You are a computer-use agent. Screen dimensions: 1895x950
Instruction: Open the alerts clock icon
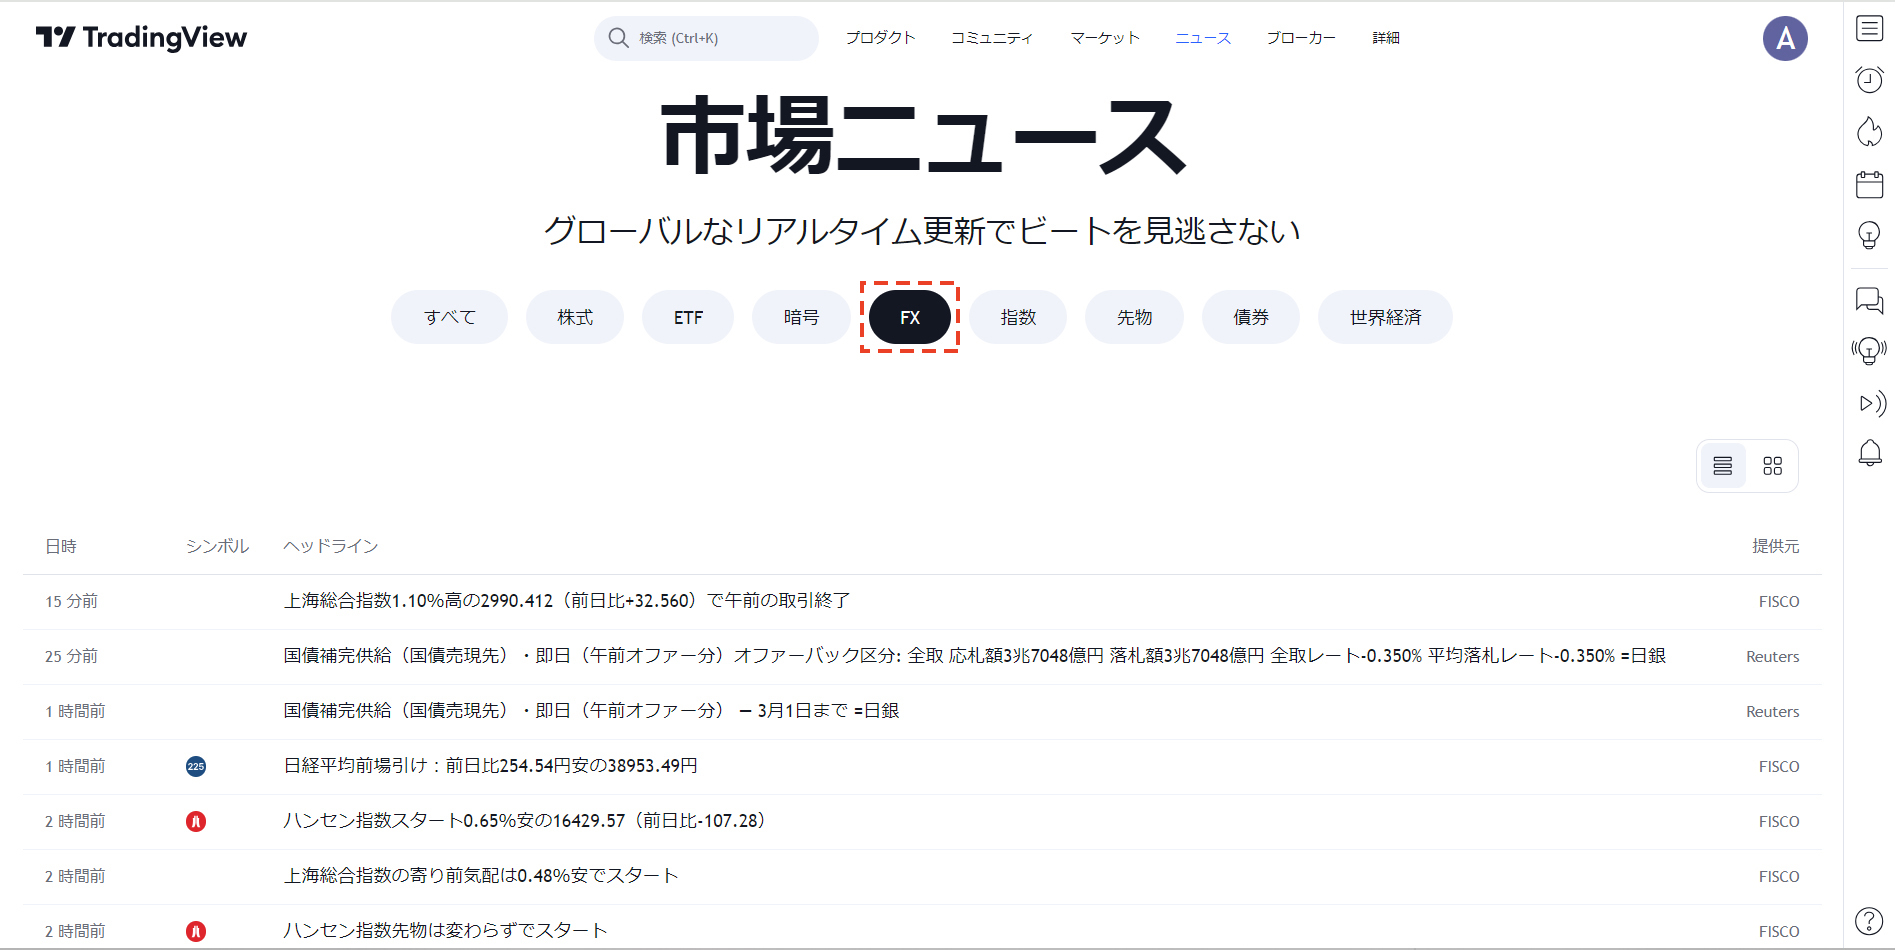tap(1869, 80)
